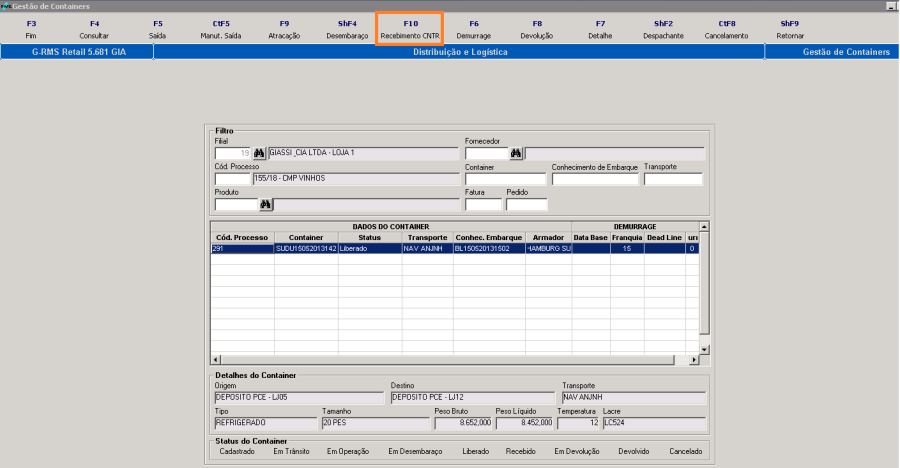Open ShF4 Desembaraço function
The image size is (900, 468).
pyautogui.click(x=347, y=29)
